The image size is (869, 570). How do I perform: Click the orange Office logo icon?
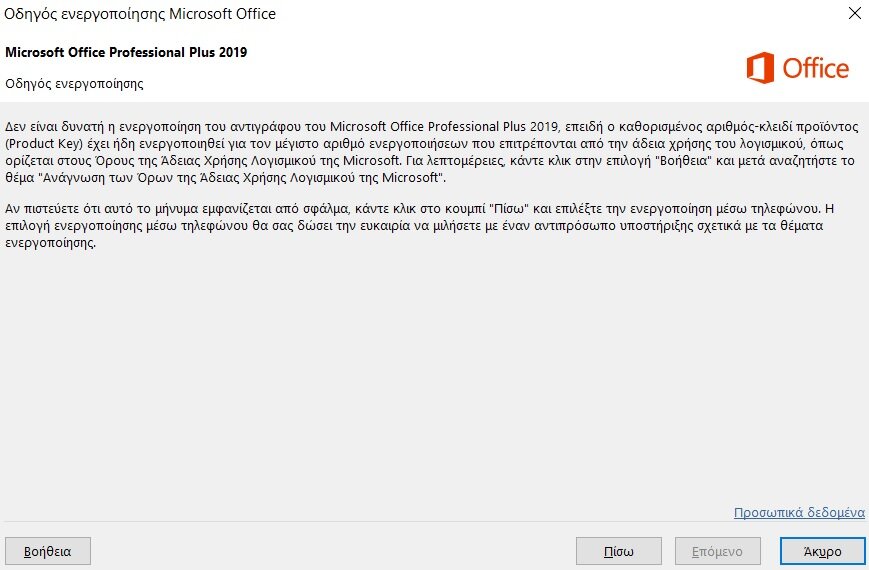(x=760, y=68)
